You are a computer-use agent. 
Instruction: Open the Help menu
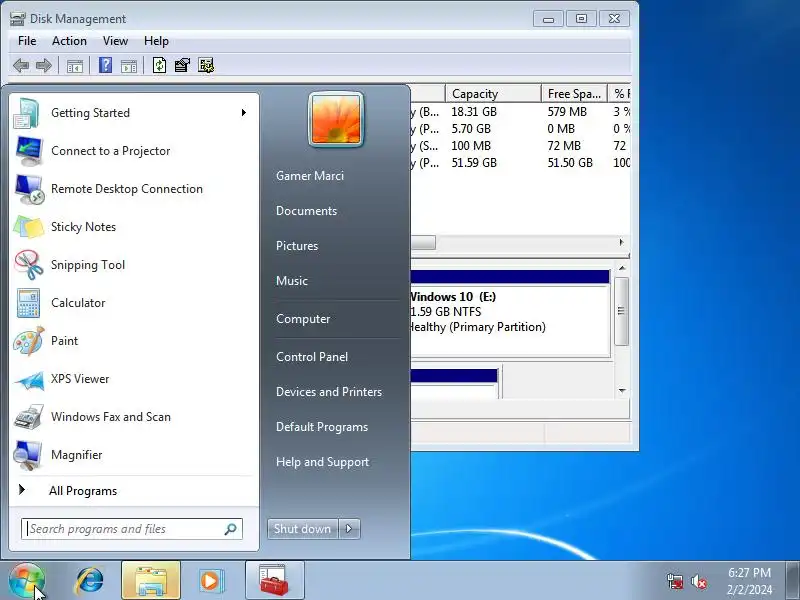[x=156, y=41]
